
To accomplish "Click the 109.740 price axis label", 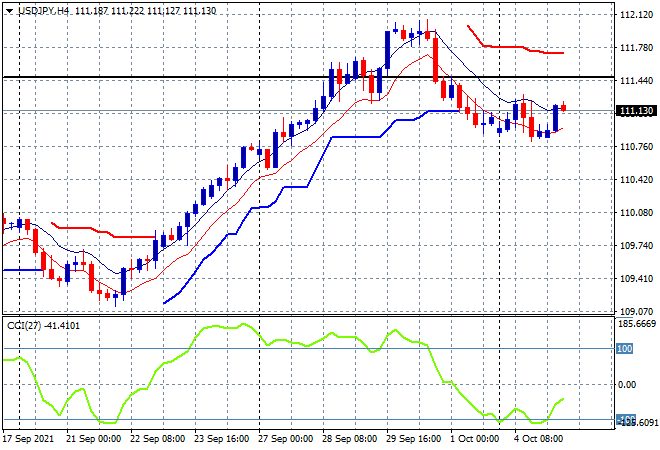I will 636,246.
